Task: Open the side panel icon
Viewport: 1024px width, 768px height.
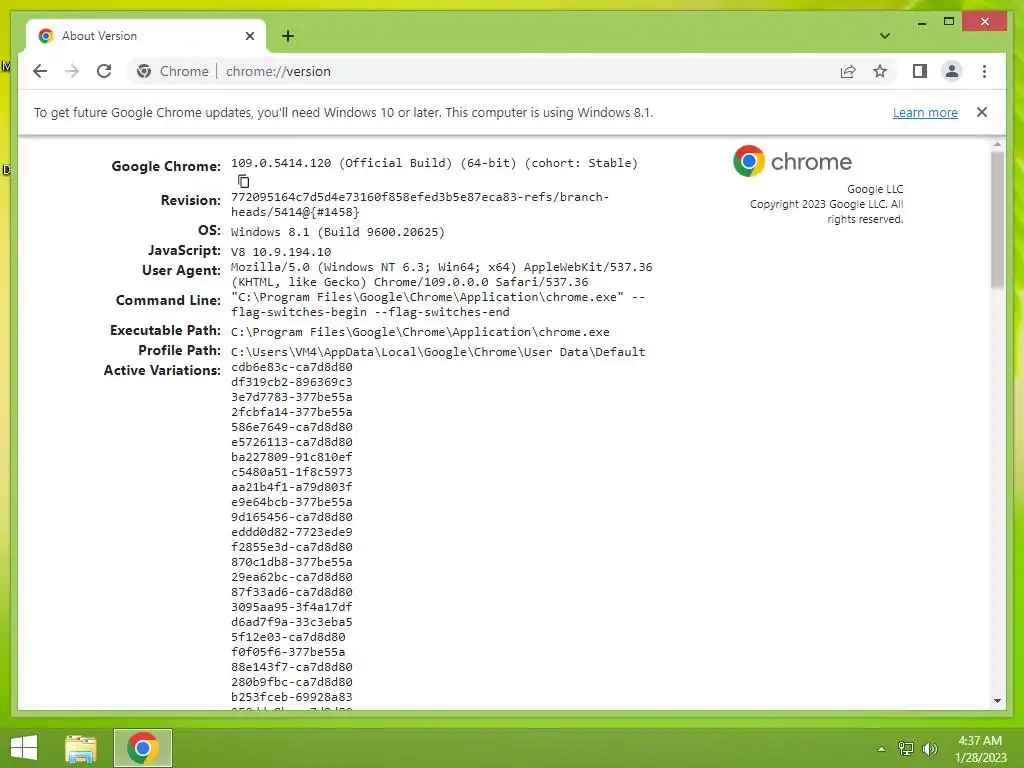Action: pos(920,71)
